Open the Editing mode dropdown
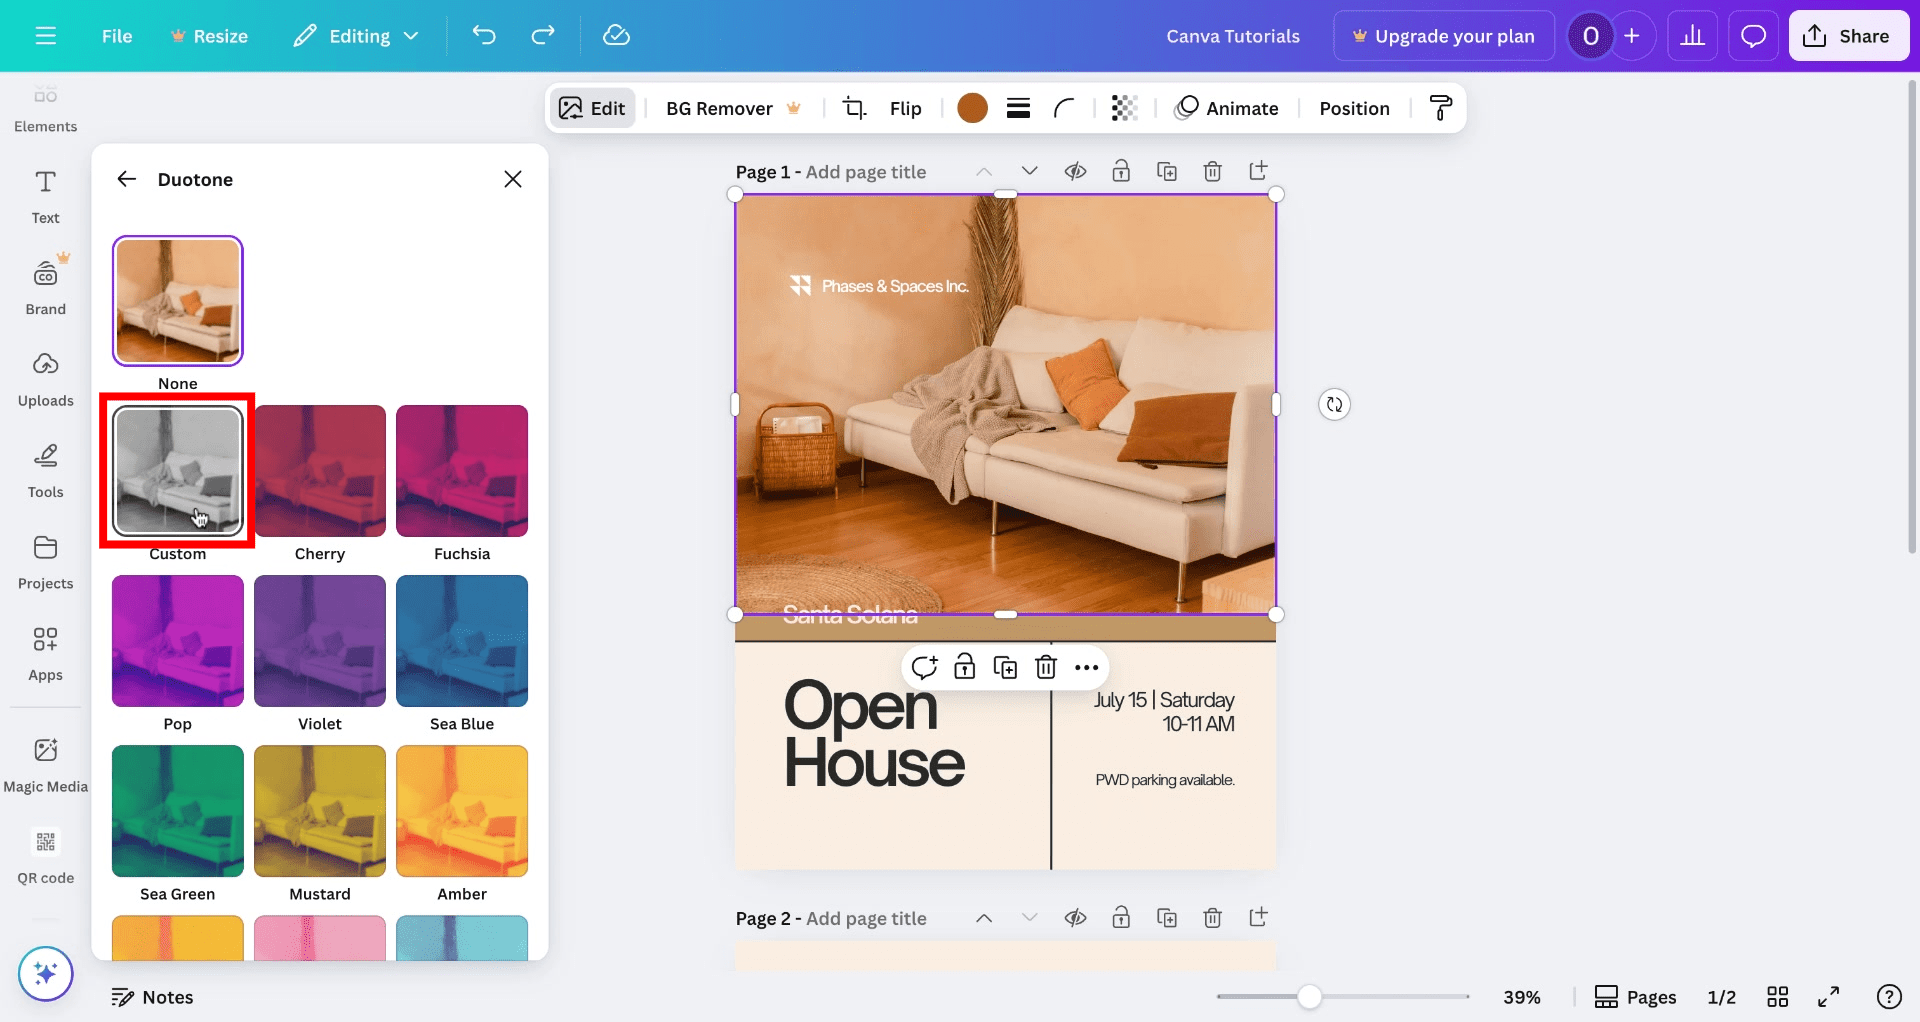 click(356, 36)
